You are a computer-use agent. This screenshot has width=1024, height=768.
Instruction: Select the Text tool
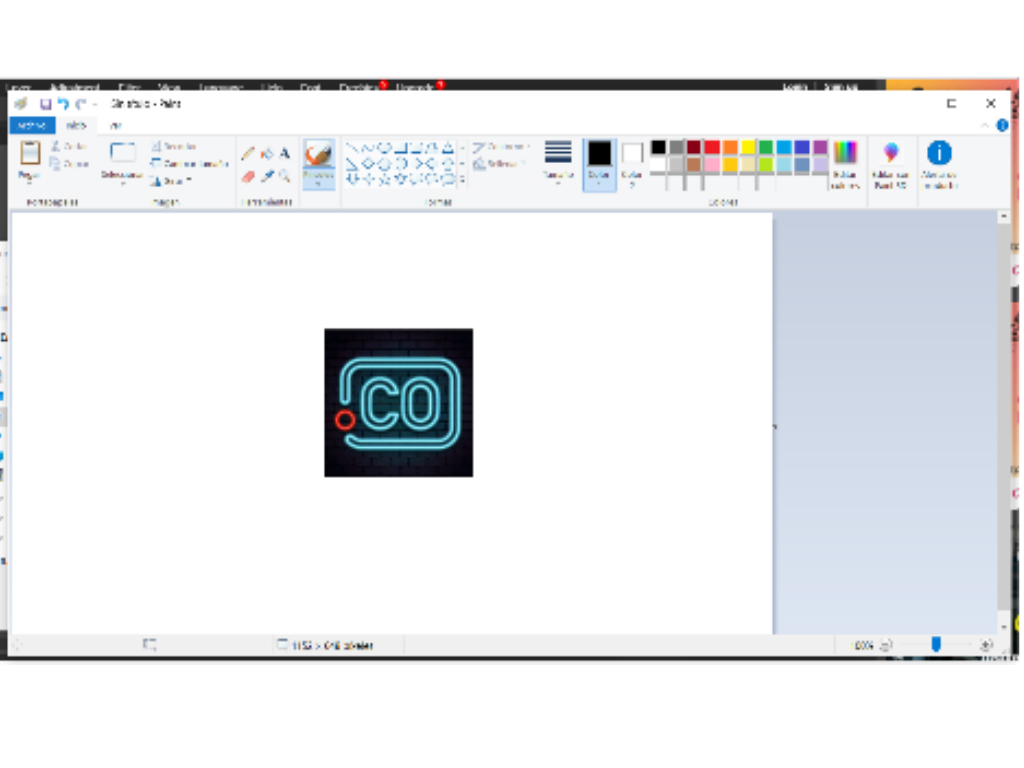point(284,153)
